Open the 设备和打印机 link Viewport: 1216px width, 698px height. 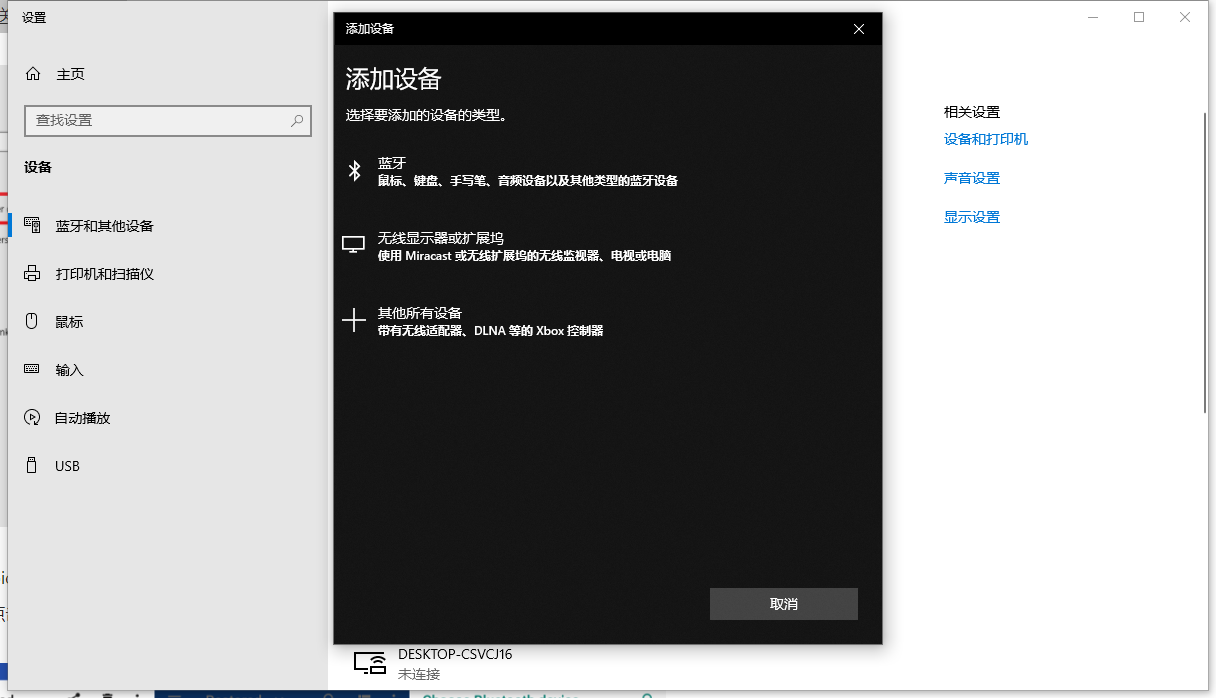pos(987,139)
